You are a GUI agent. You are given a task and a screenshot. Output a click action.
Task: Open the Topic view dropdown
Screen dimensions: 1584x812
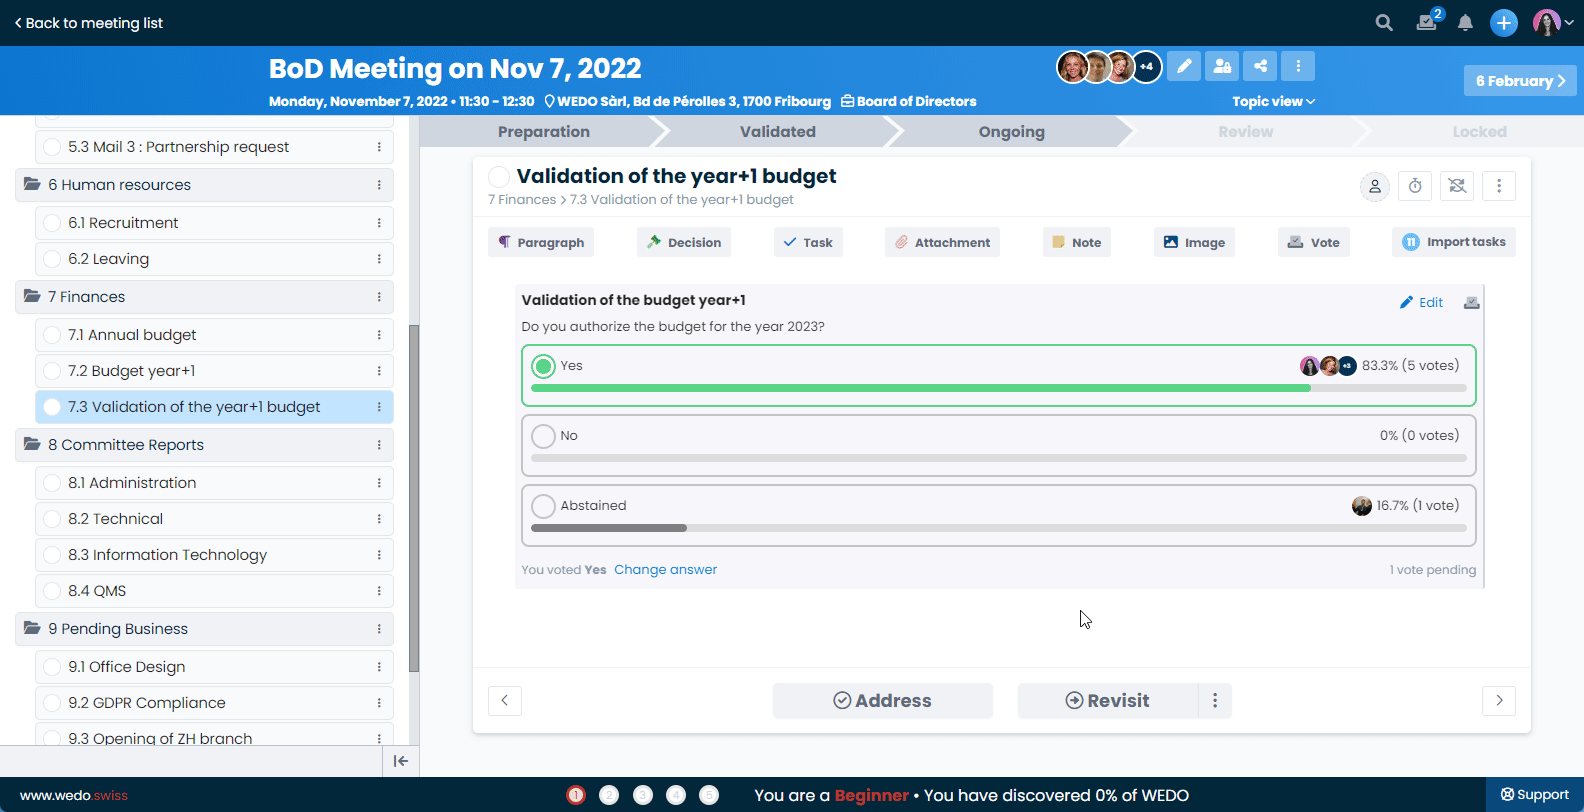pyautogui.click(x=1274, y=101)
